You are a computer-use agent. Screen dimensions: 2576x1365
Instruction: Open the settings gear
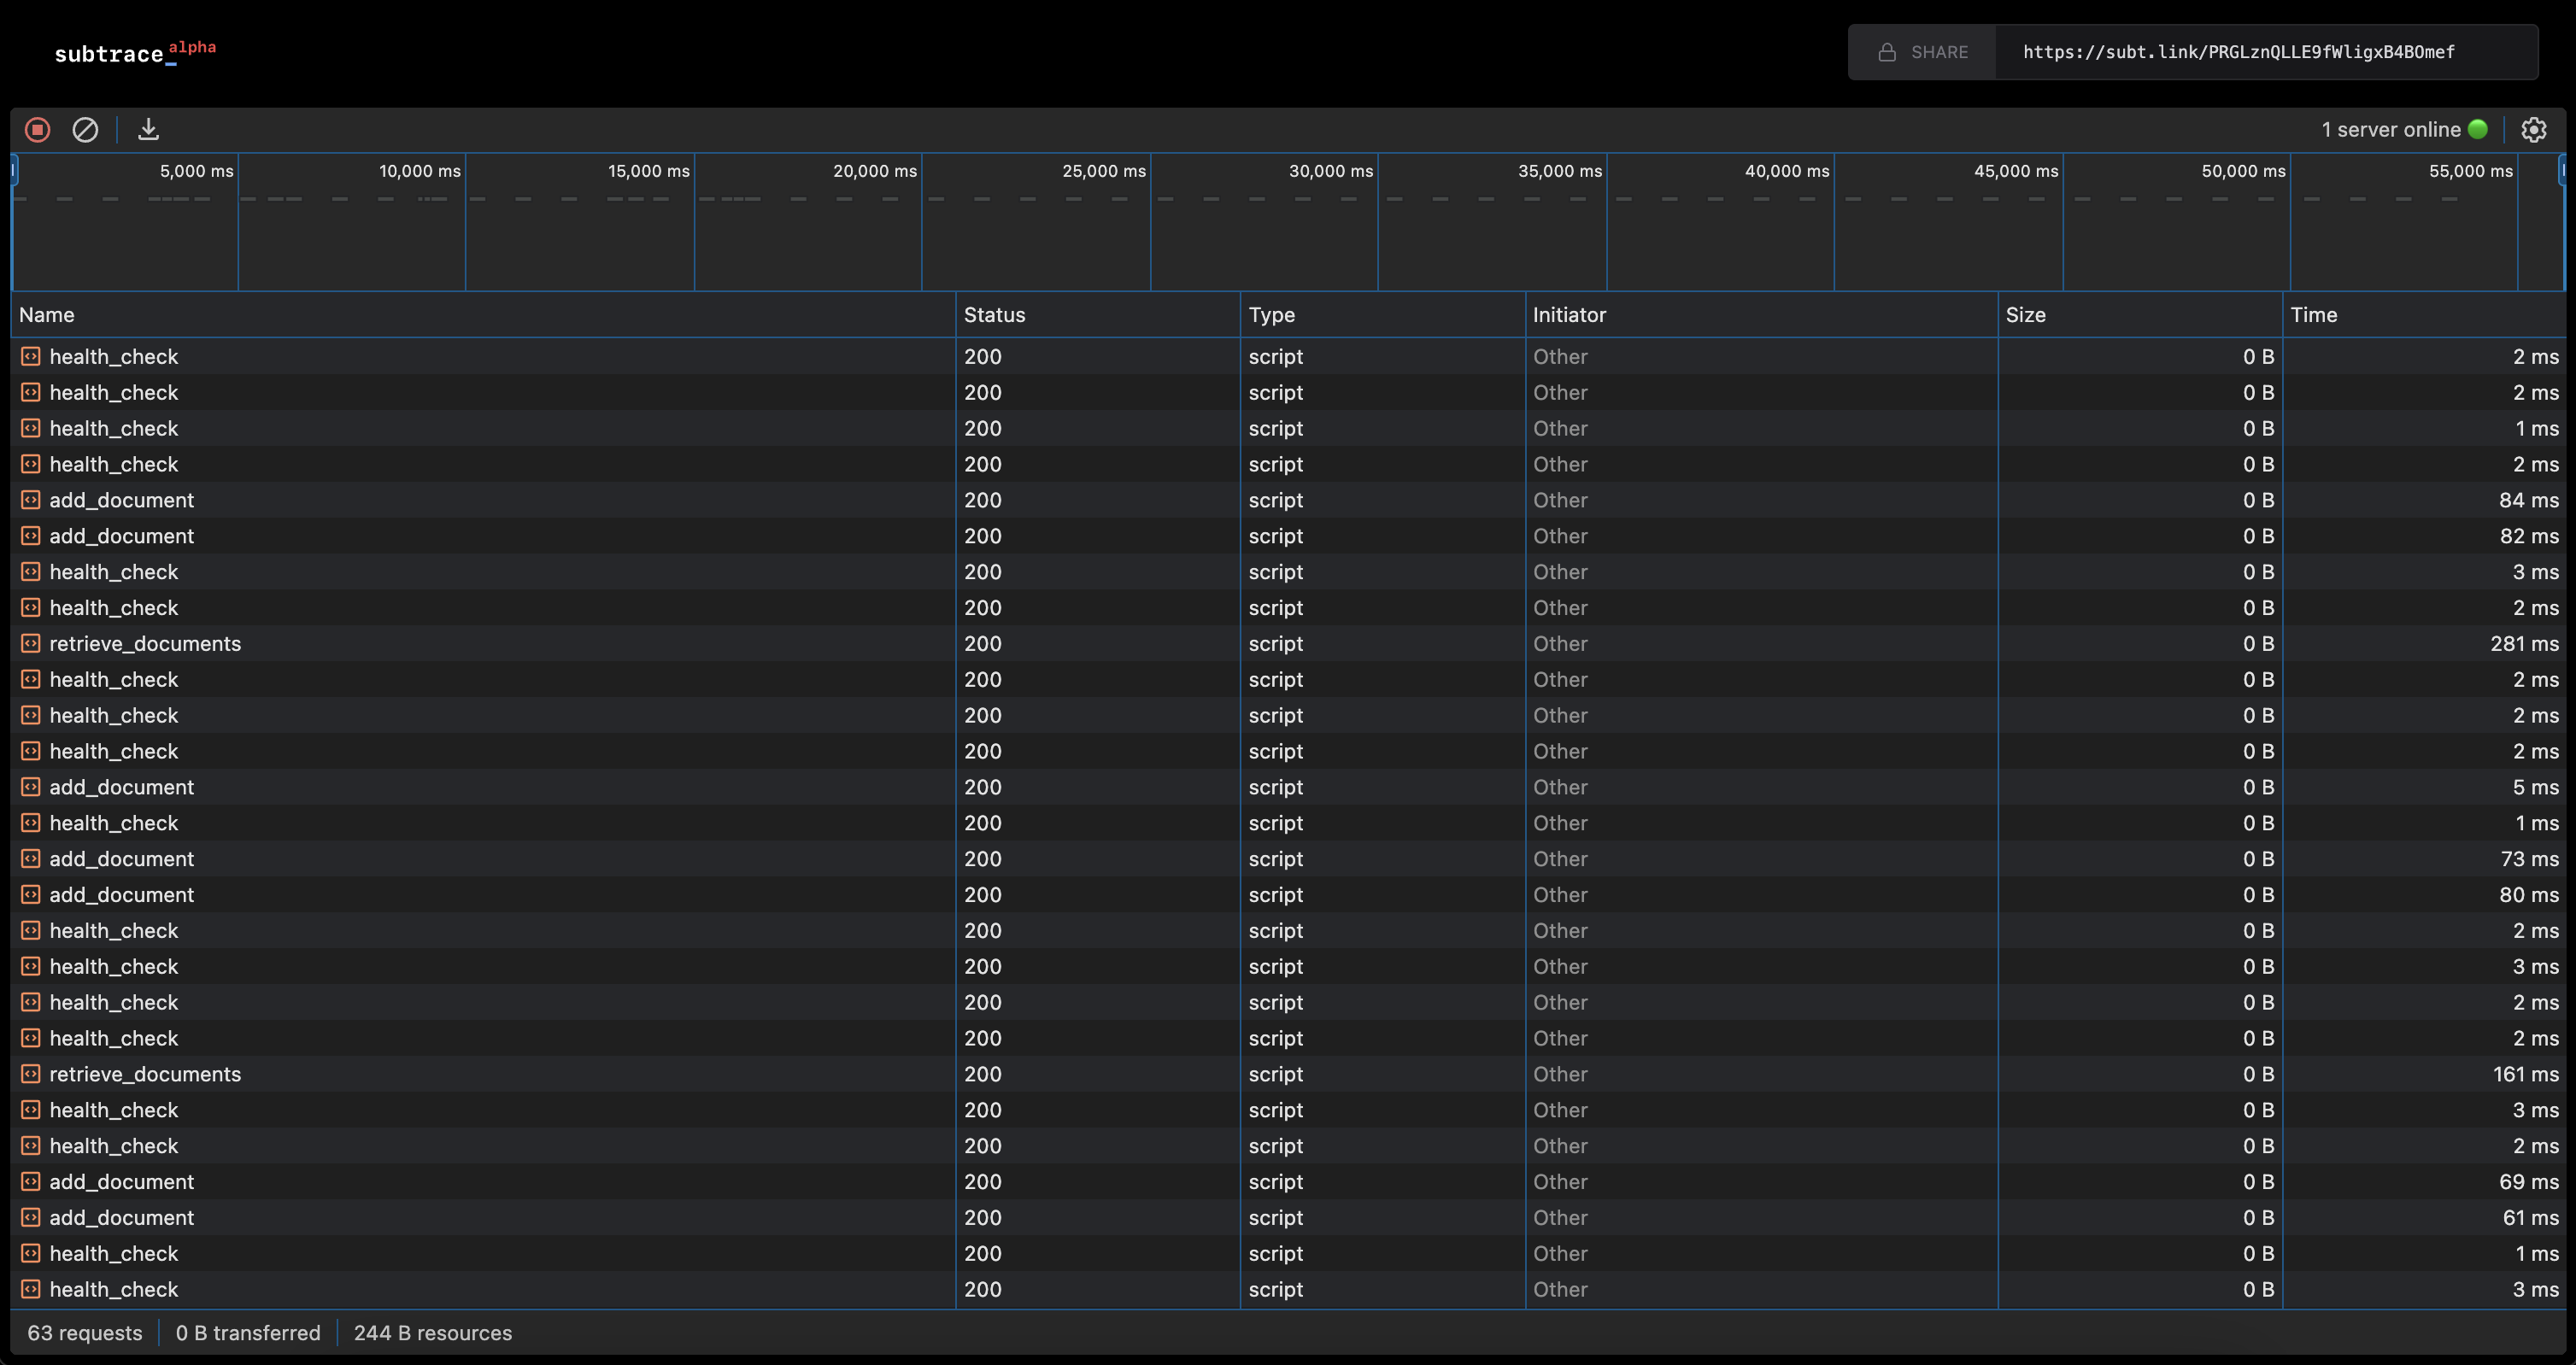click(2533, 129)
